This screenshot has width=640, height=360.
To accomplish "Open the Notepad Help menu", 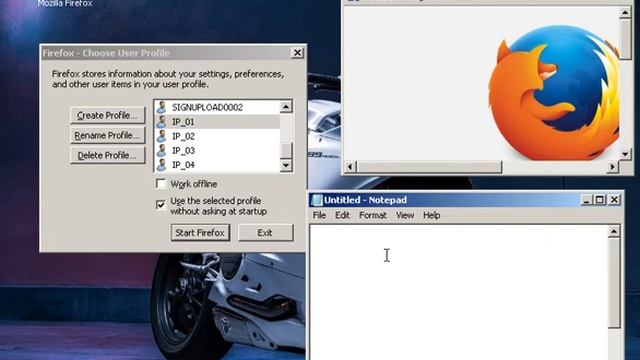I will 431,215.
